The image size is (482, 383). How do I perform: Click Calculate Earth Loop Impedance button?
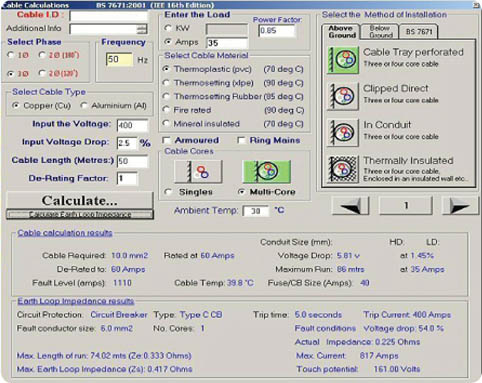click(x=80, y=214)
